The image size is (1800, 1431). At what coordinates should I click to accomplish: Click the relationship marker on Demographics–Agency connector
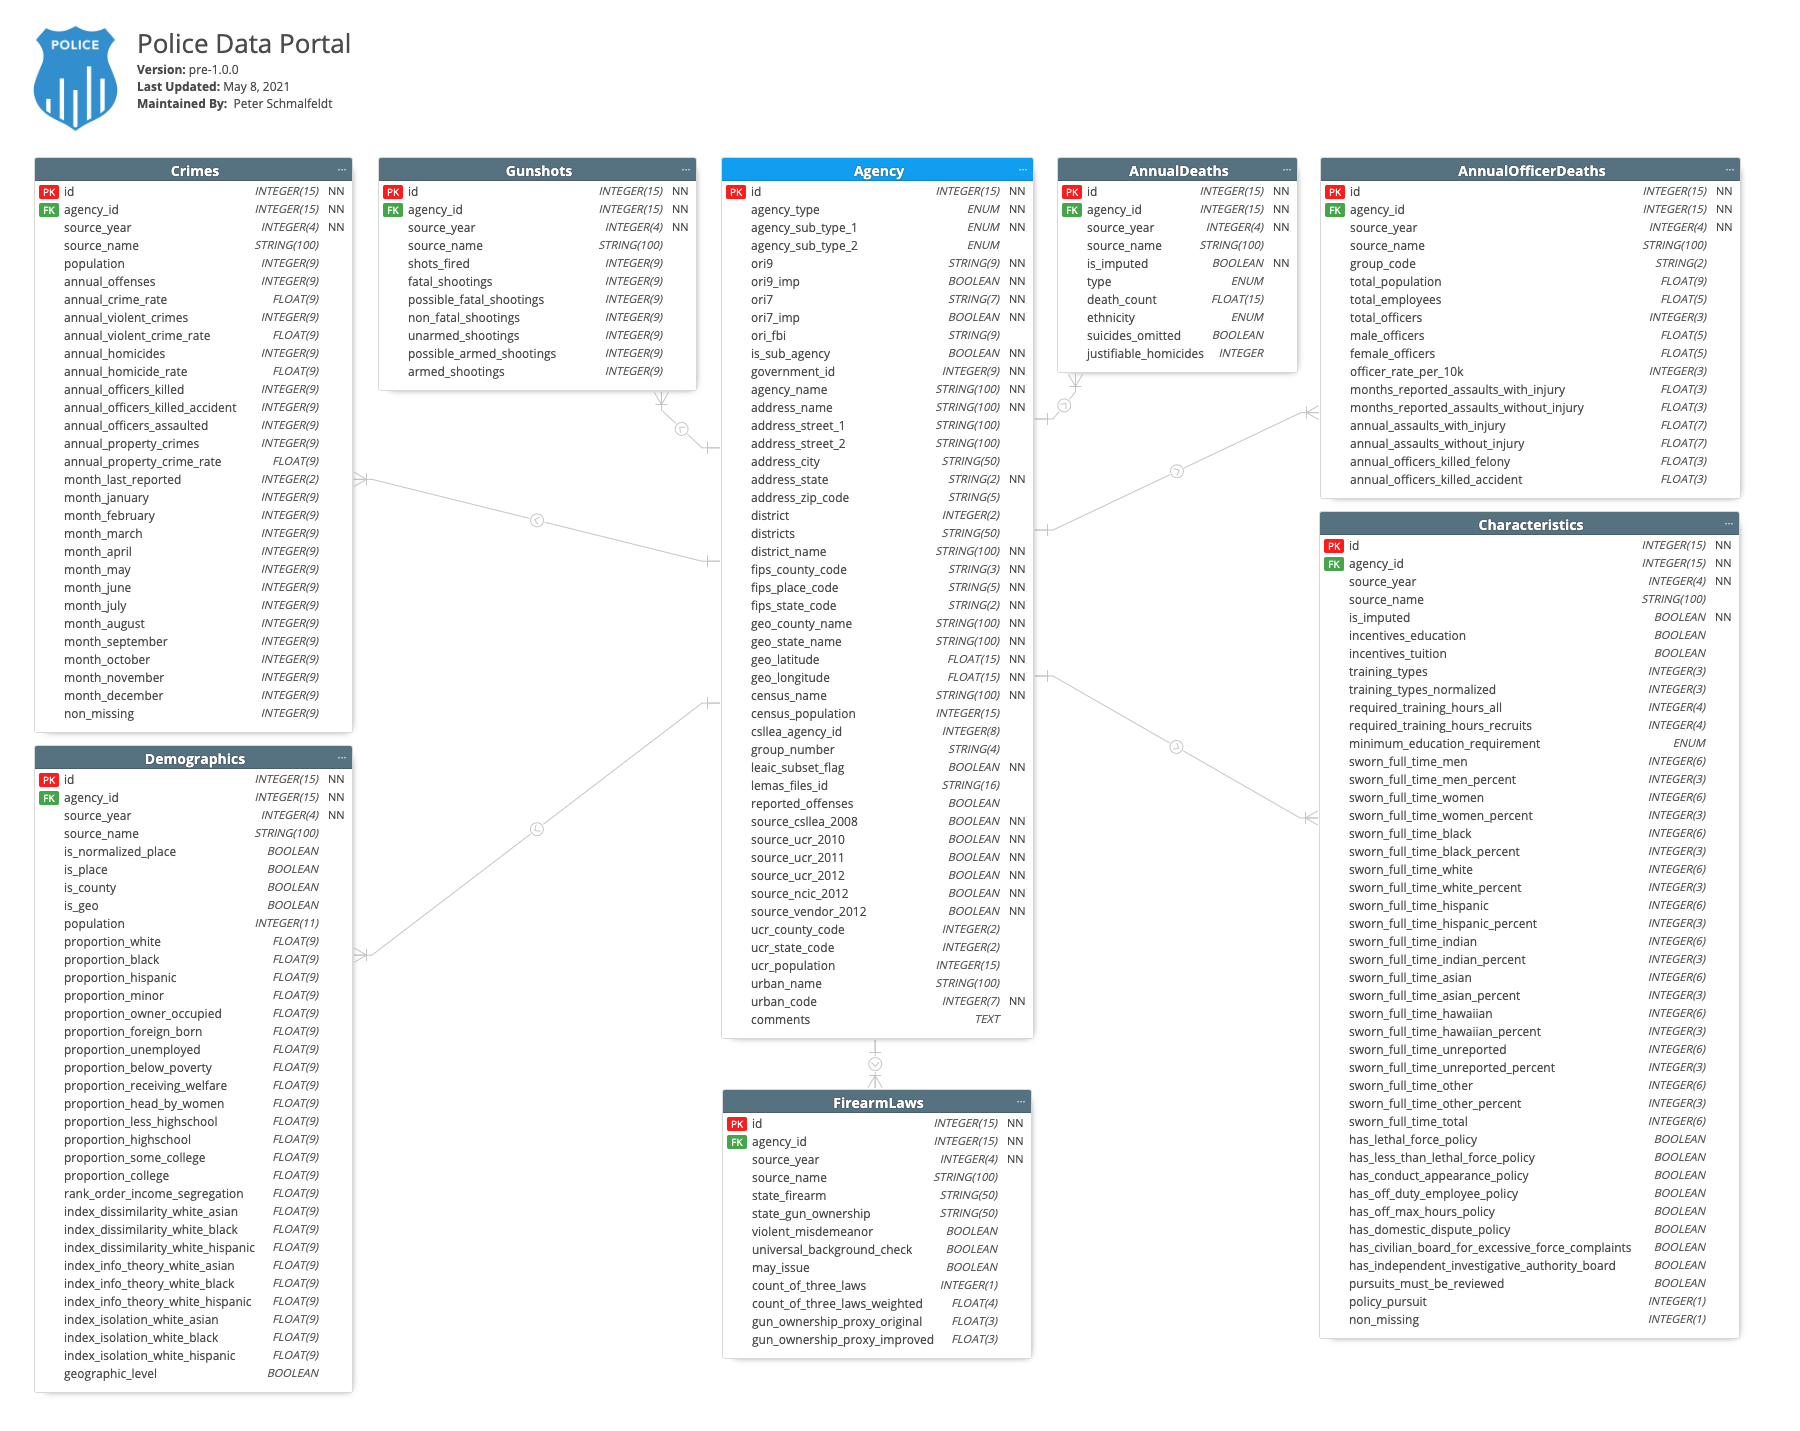coord(537,829)
